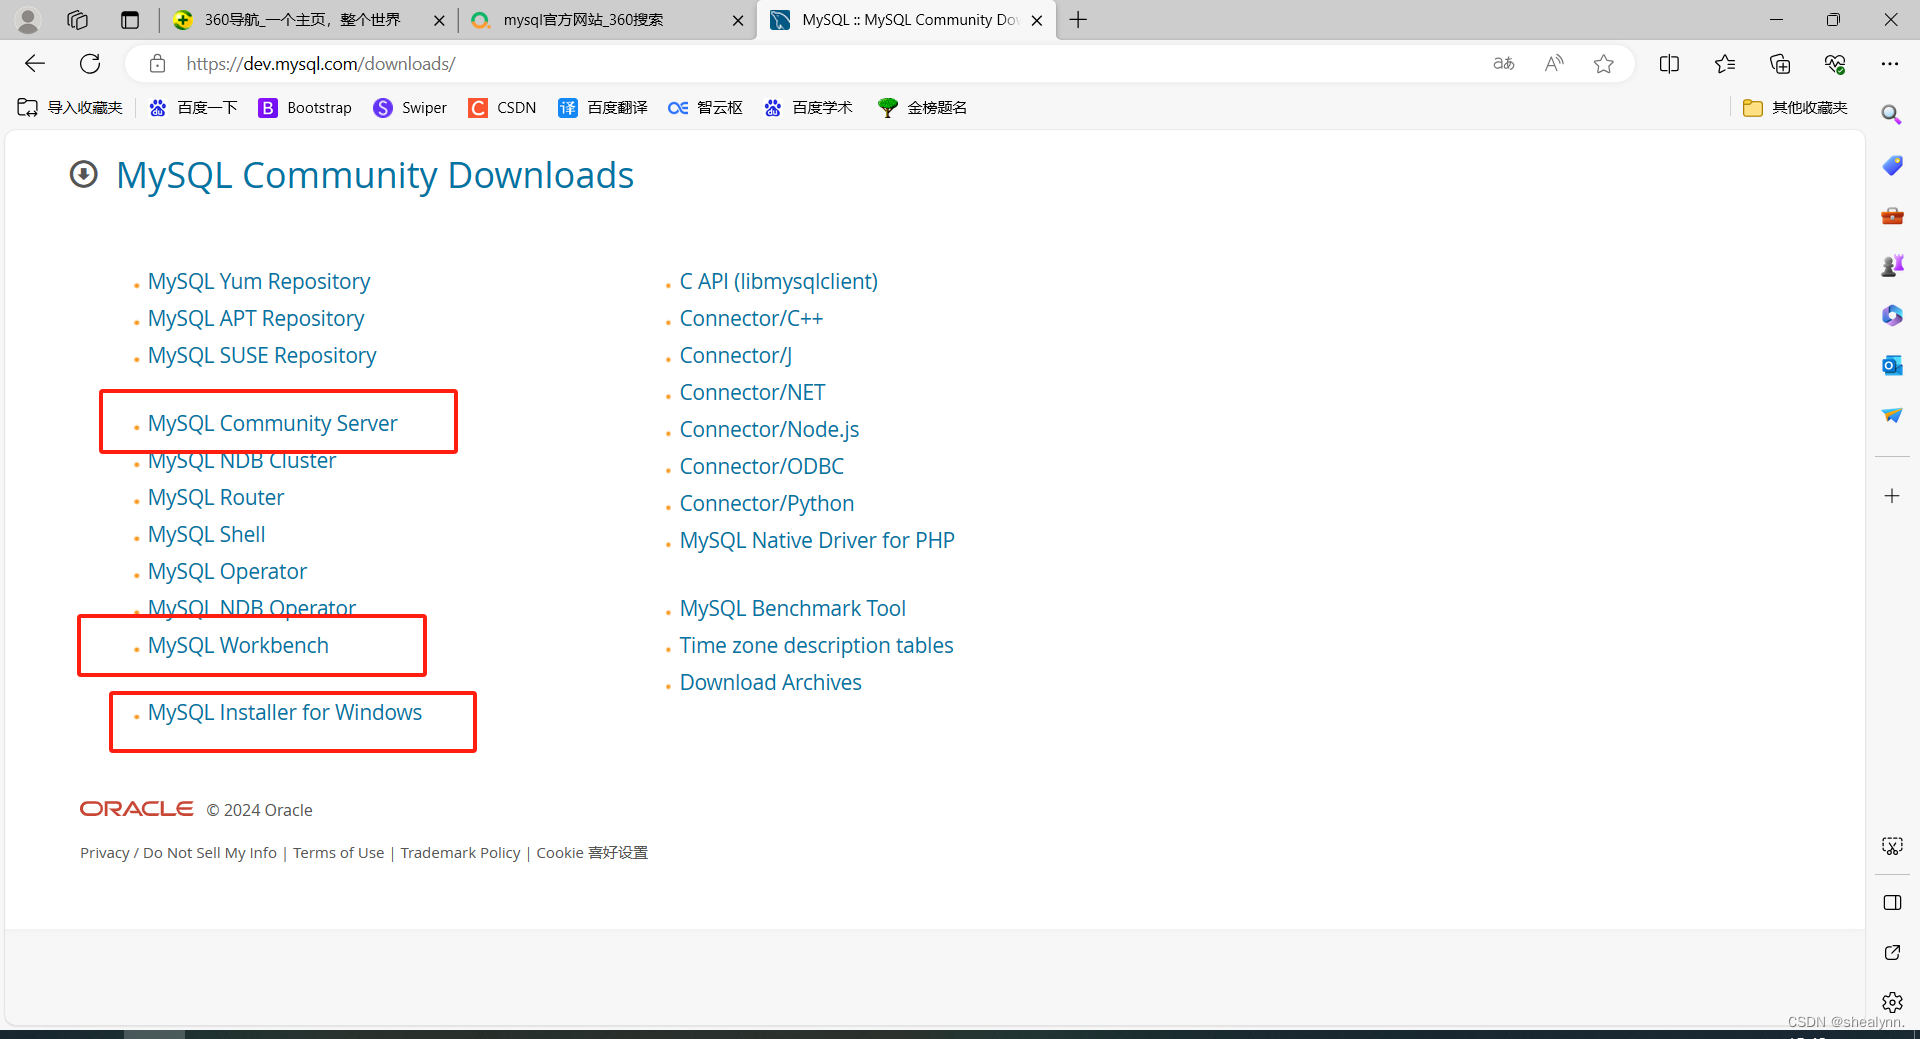The width and height of the screenshot is (1920, 1039).
Task: Close the mysql官方网站_360搜索 tab
Action: click(x=738, y=20)
